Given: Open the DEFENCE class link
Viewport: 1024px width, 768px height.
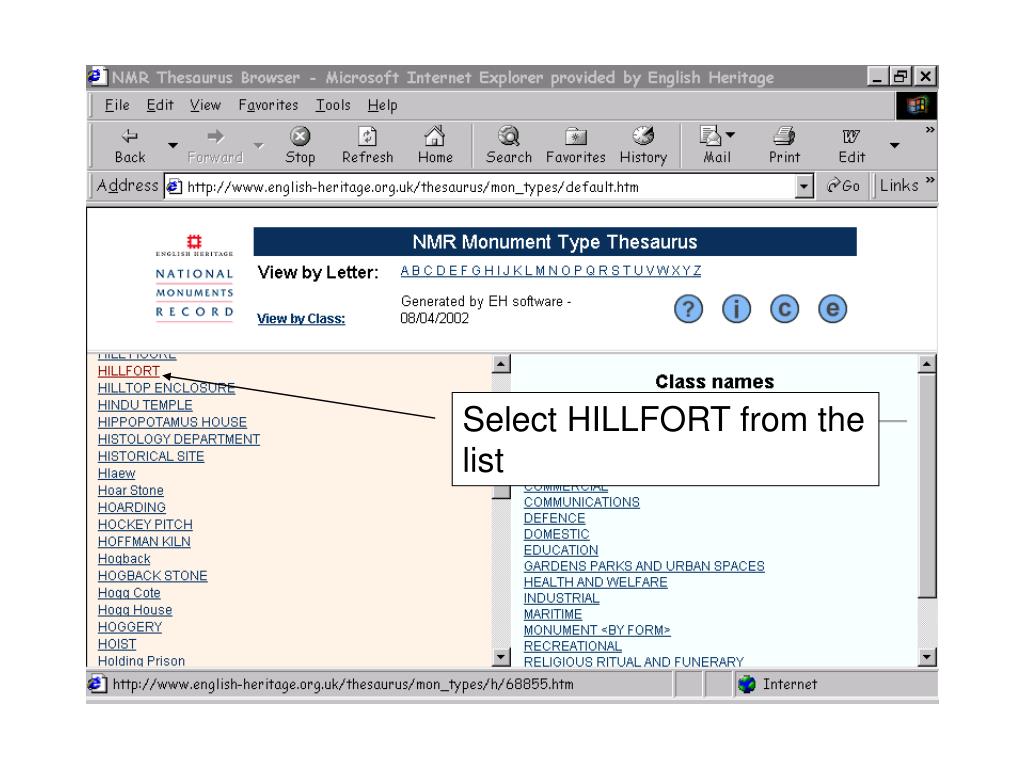Looking at the screenshot, I should click(554, 518).
